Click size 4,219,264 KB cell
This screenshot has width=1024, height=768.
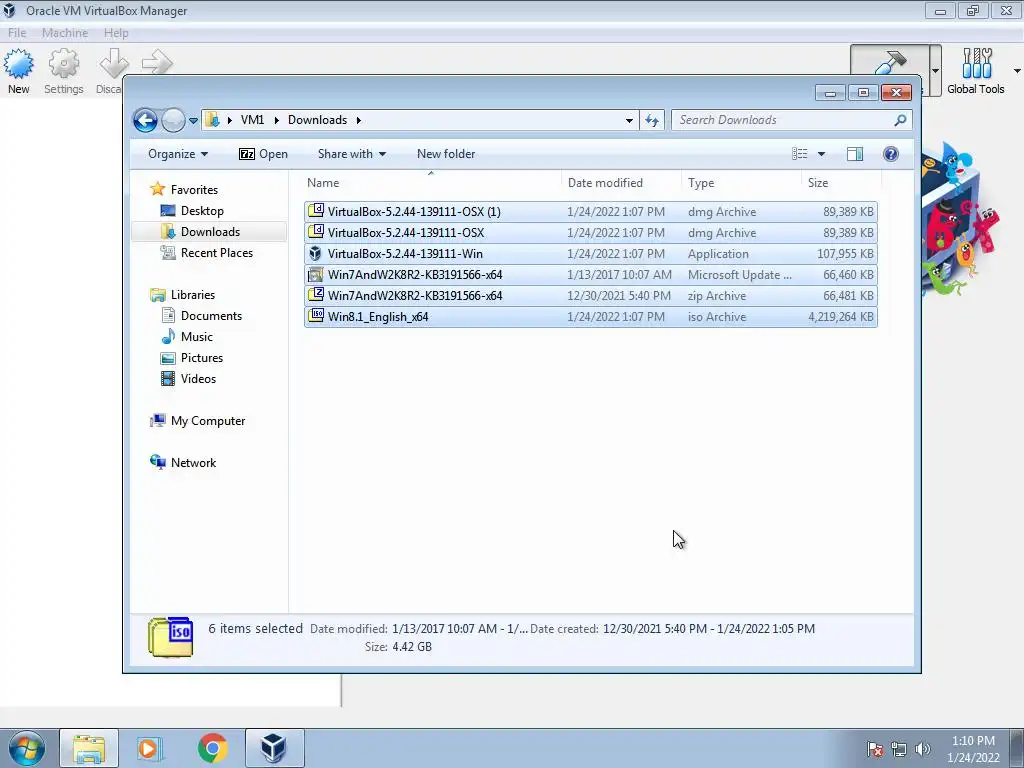click(840, 317)
